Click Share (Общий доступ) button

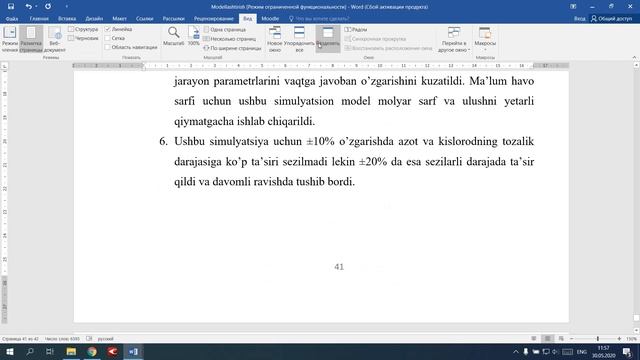pos(612,18)
